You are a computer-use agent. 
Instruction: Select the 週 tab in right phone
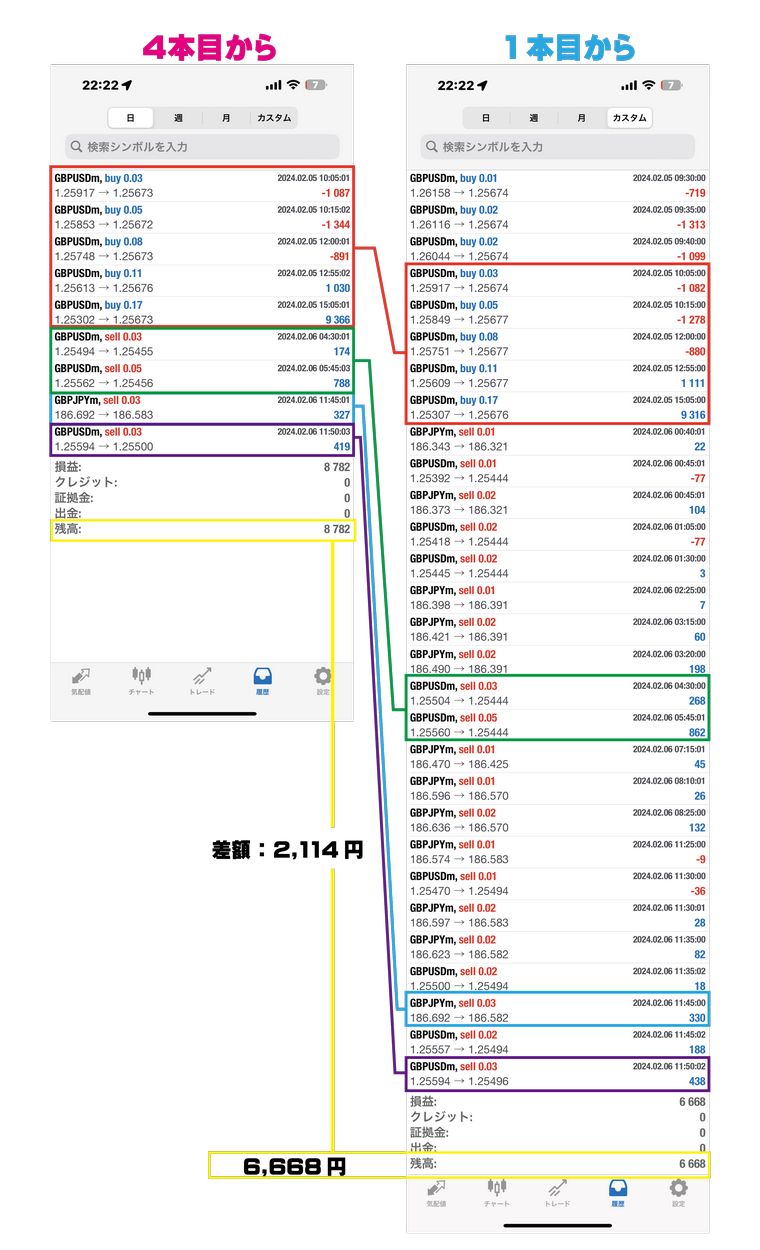click(533, 118)
